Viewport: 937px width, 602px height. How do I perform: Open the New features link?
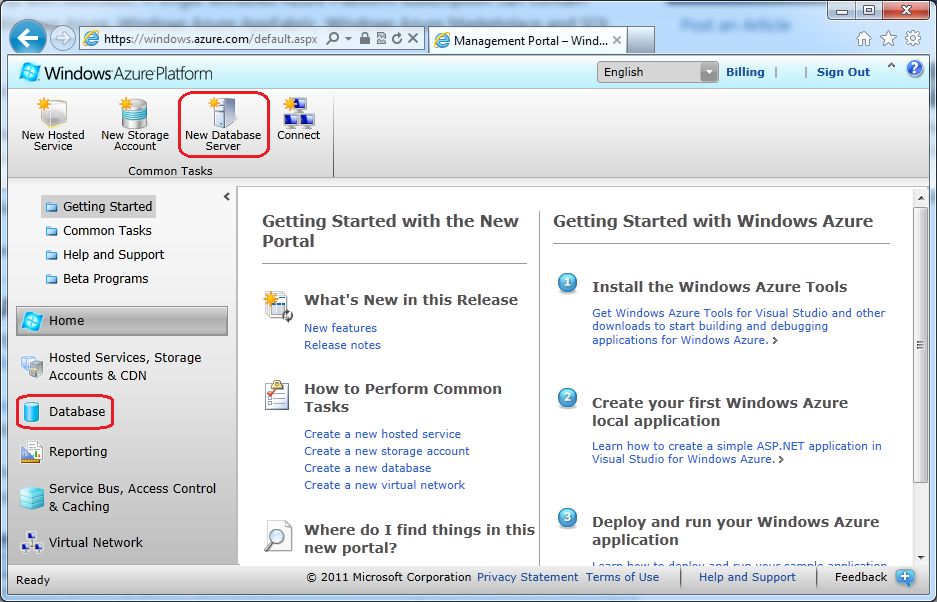coord(340,328)
